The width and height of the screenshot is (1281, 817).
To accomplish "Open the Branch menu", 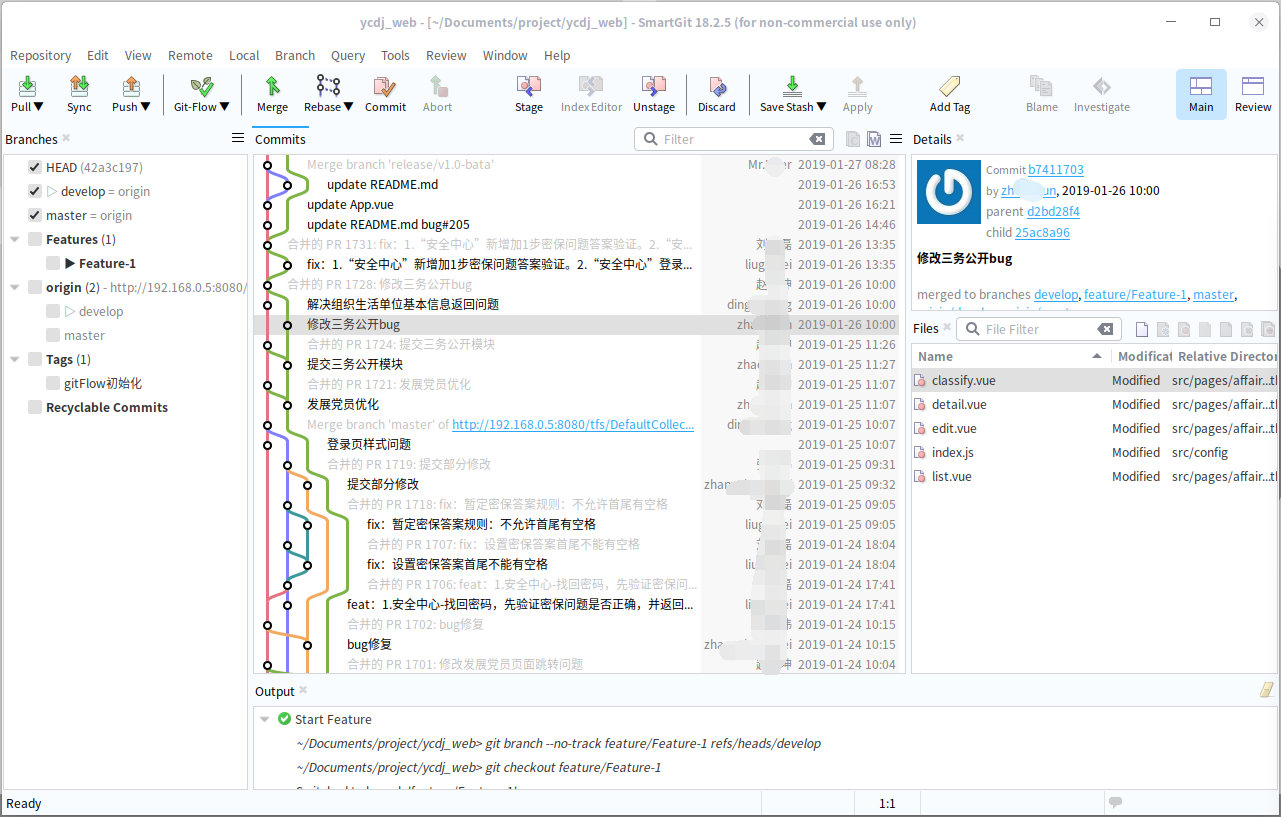I will click(x=295, y=55).
